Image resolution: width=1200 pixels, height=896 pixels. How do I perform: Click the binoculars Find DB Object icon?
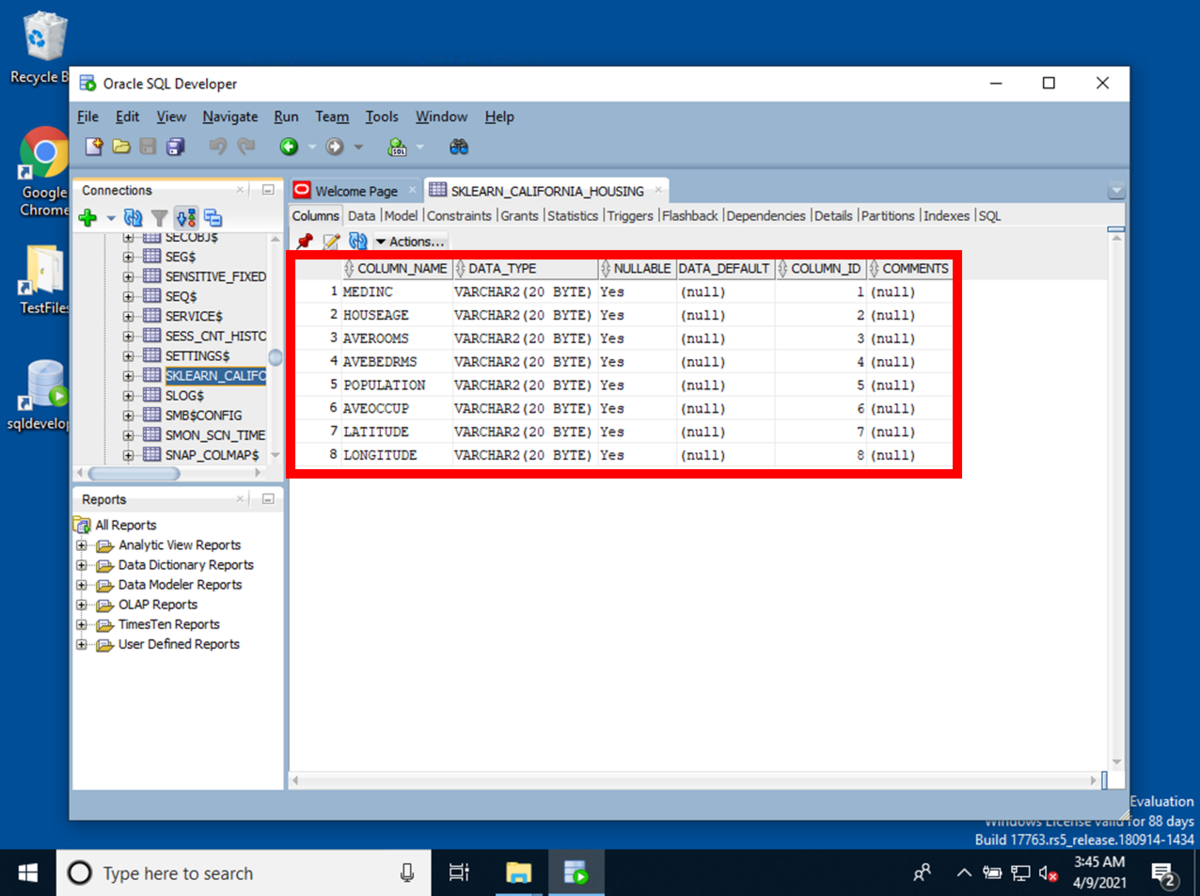click(x=459, y=147)
